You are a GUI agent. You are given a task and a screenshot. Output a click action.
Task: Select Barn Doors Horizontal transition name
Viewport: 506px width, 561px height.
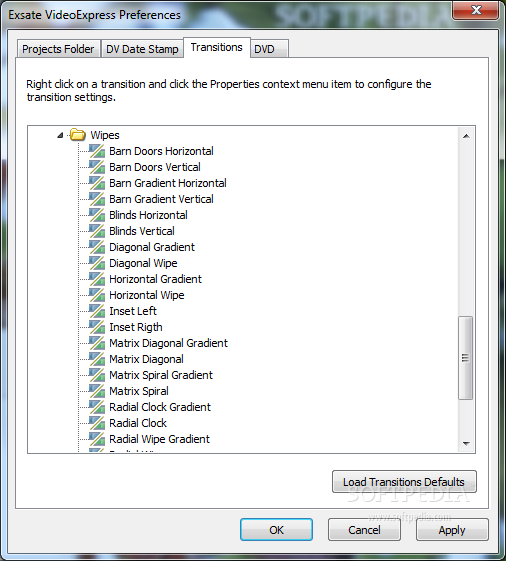pos(161,151)
